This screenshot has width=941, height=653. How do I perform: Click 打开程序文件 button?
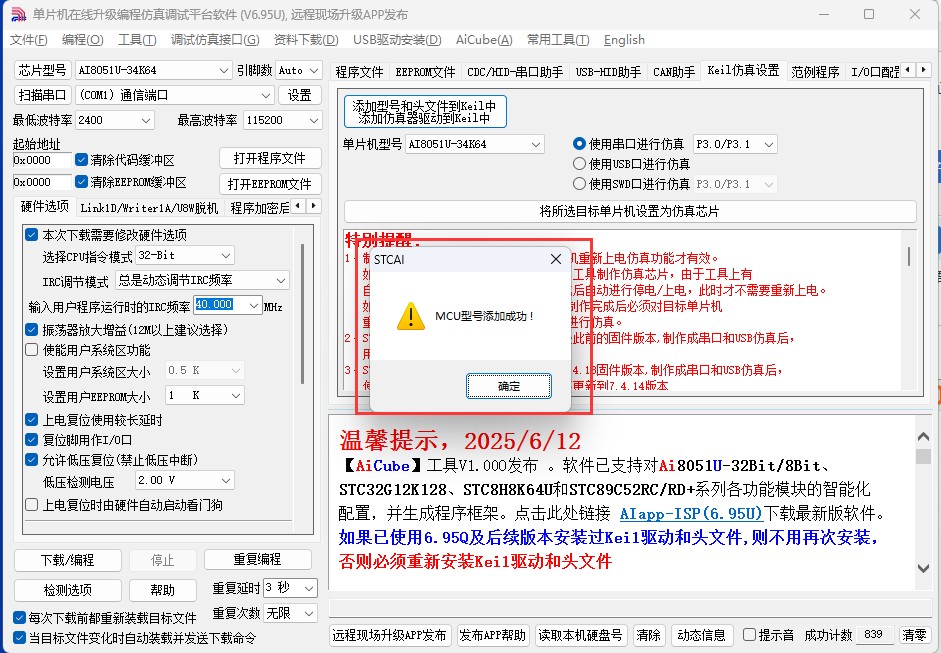pyautogui.click(x=269, y=158)
